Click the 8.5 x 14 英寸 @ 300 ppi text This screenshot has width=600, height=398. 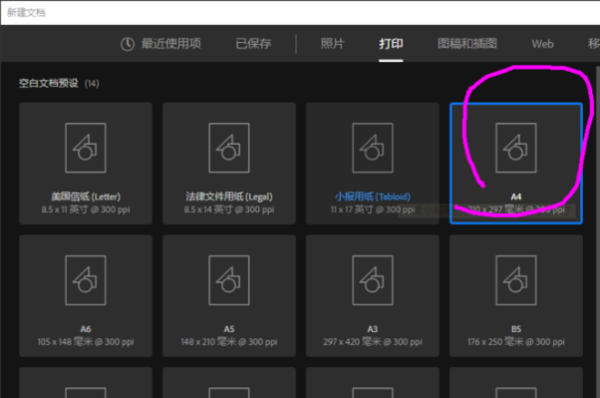[x=229, y=209]
